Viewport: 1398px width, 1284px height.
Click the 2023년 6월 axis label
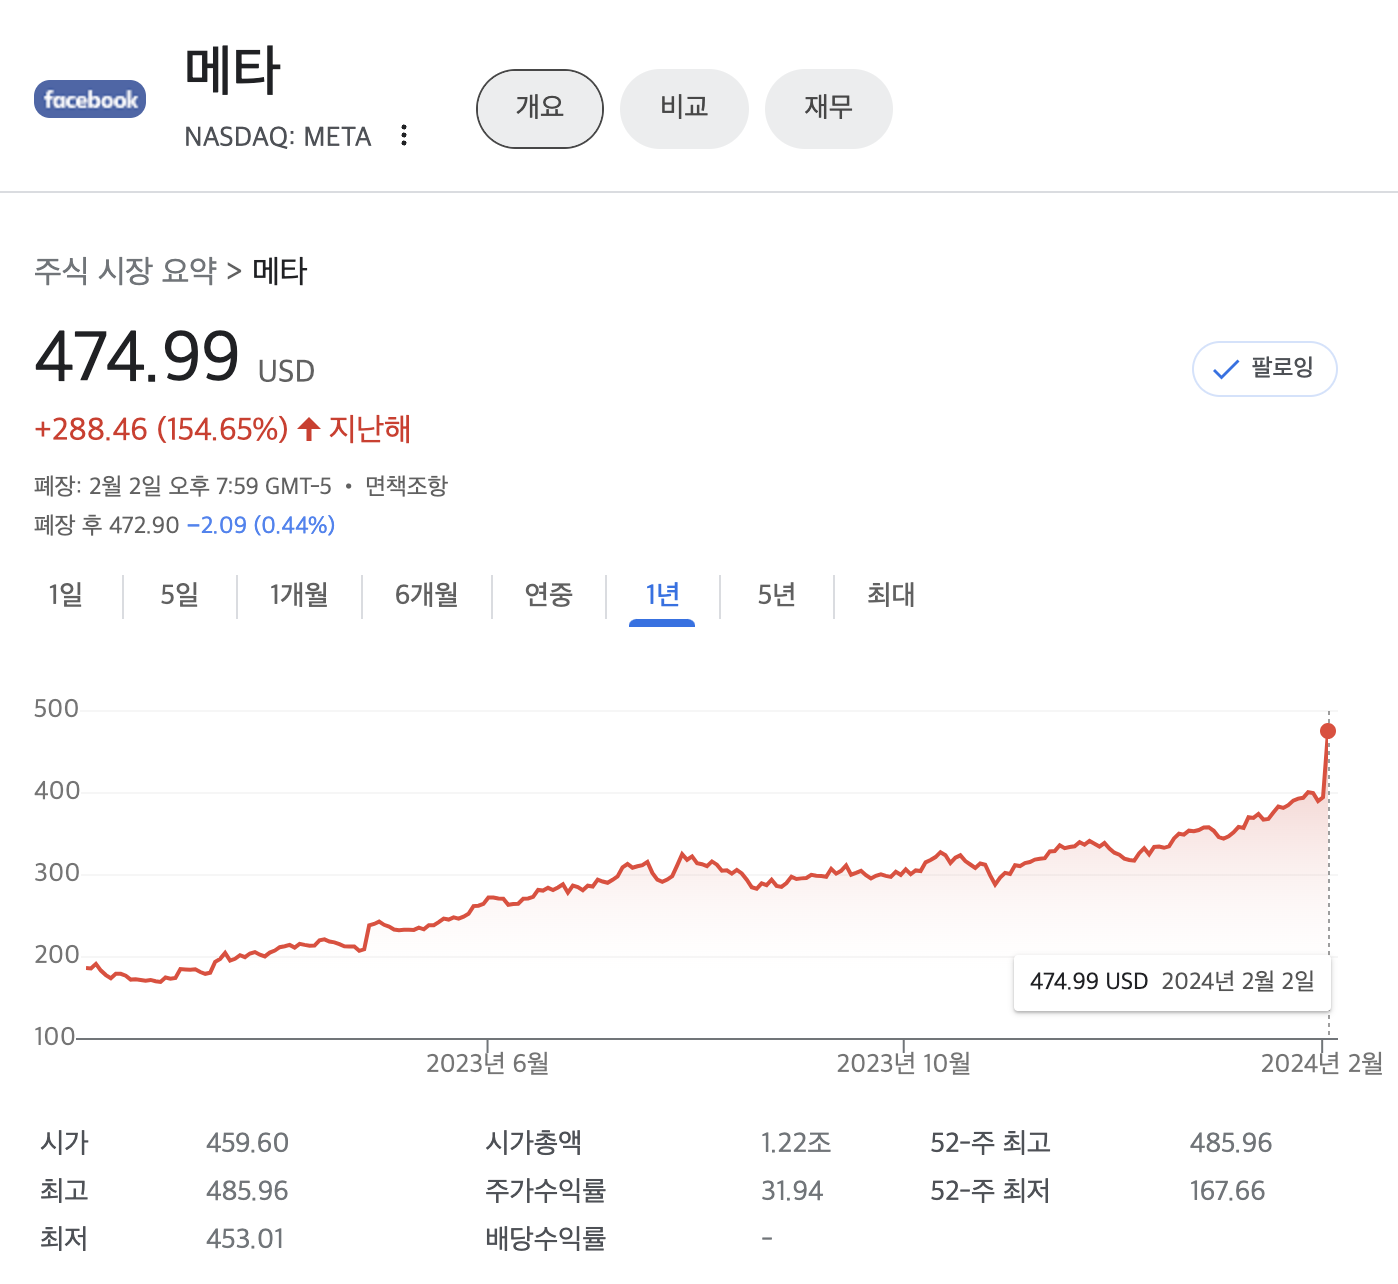click(x=488, y=1063)
